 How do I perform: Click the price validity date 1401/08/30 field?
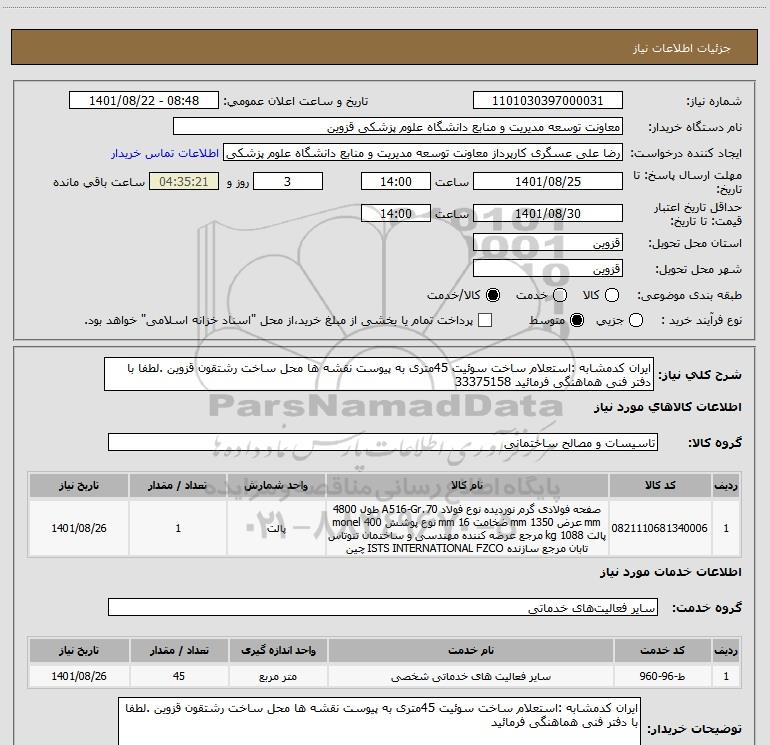click(x=548, y=213)
